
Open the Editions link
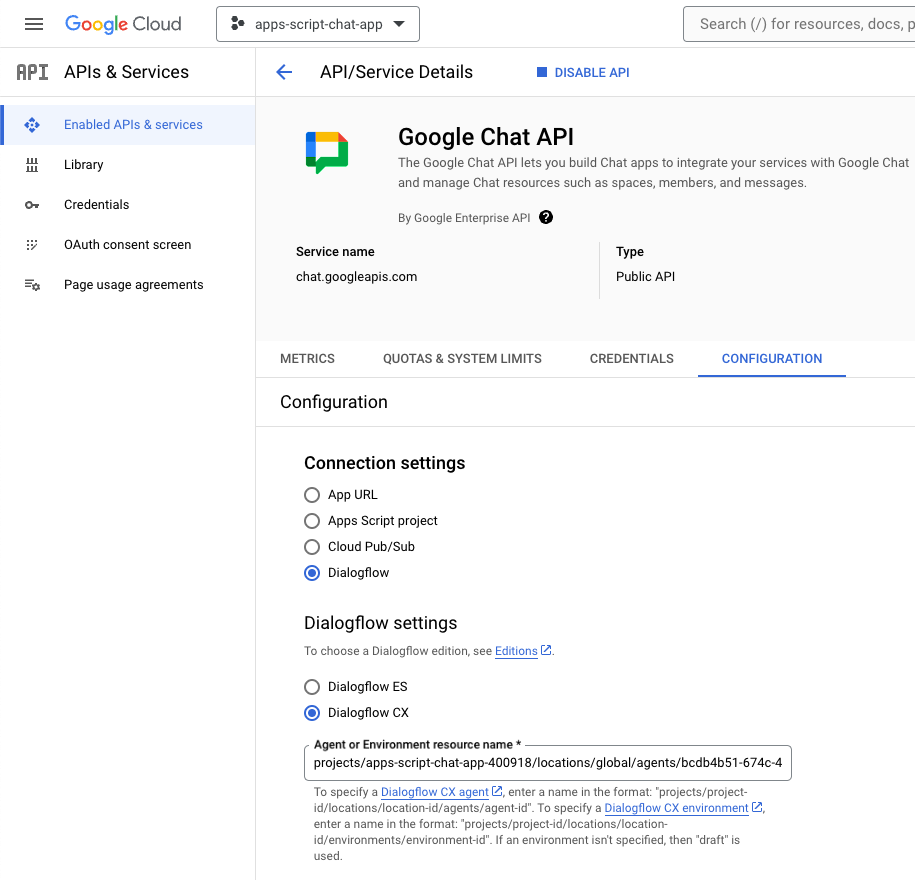click(x=516, y=651)
